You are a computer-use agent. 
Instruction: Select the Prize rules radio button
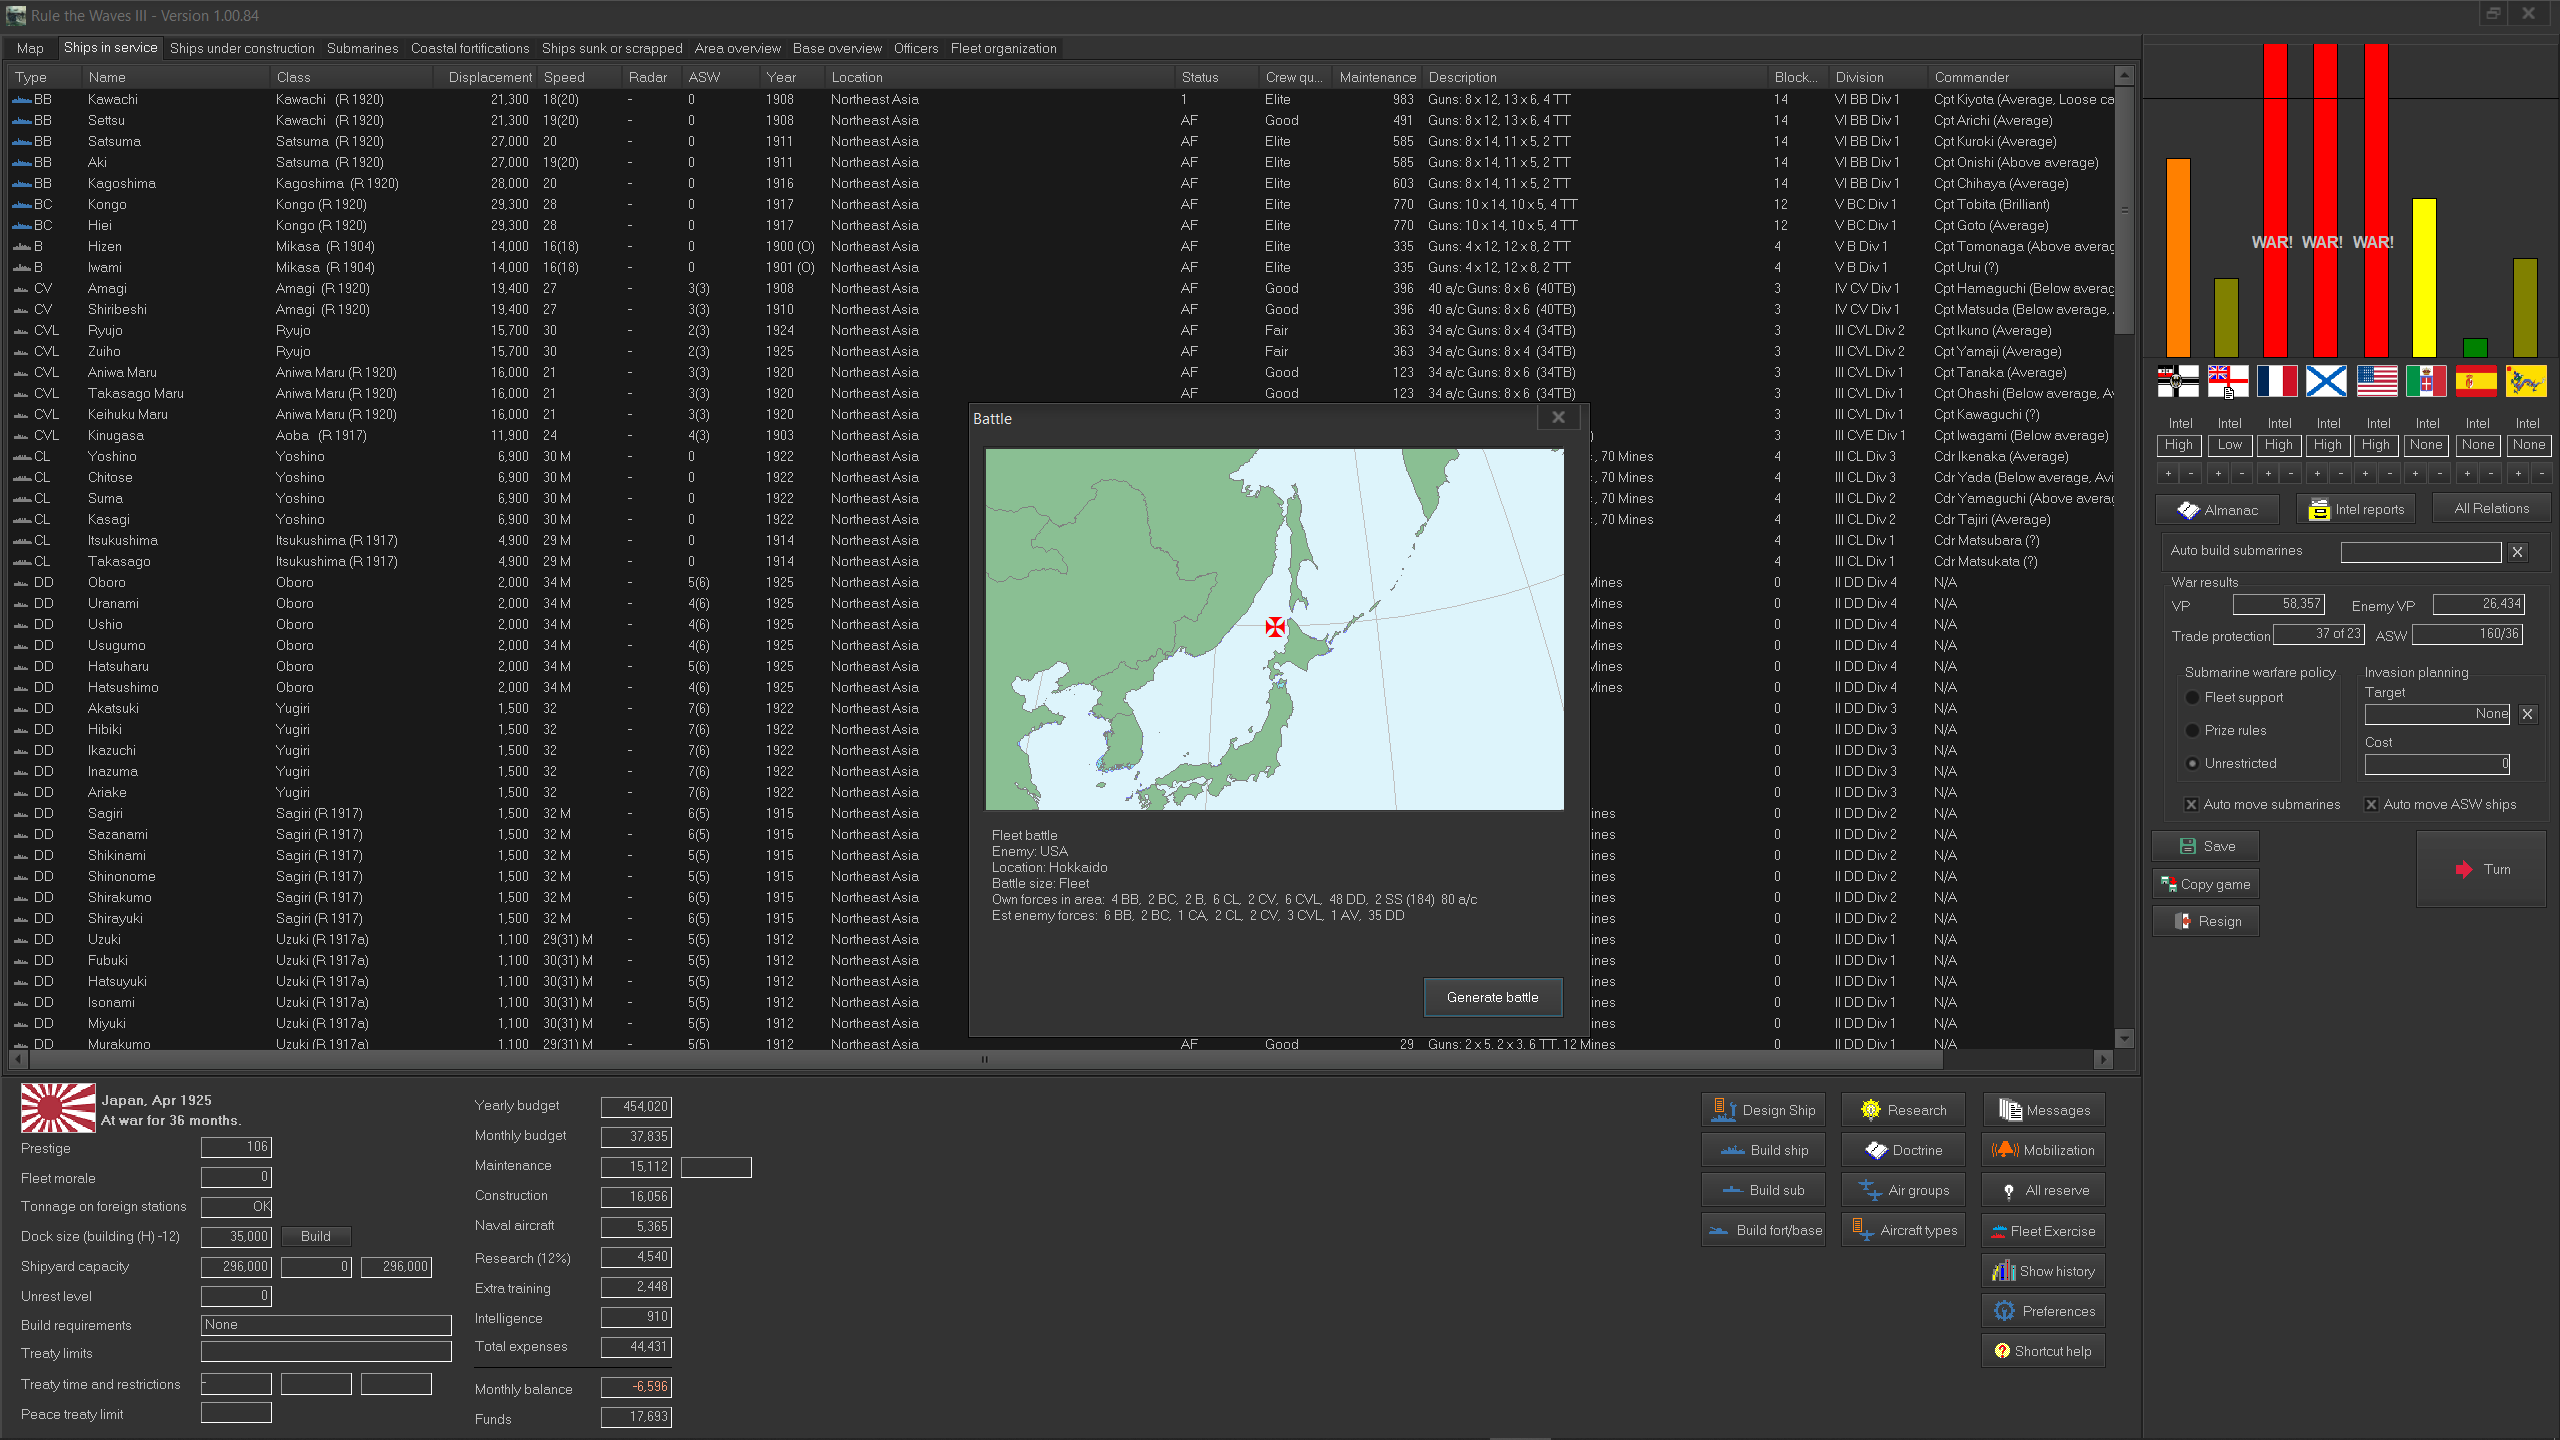2193,731
